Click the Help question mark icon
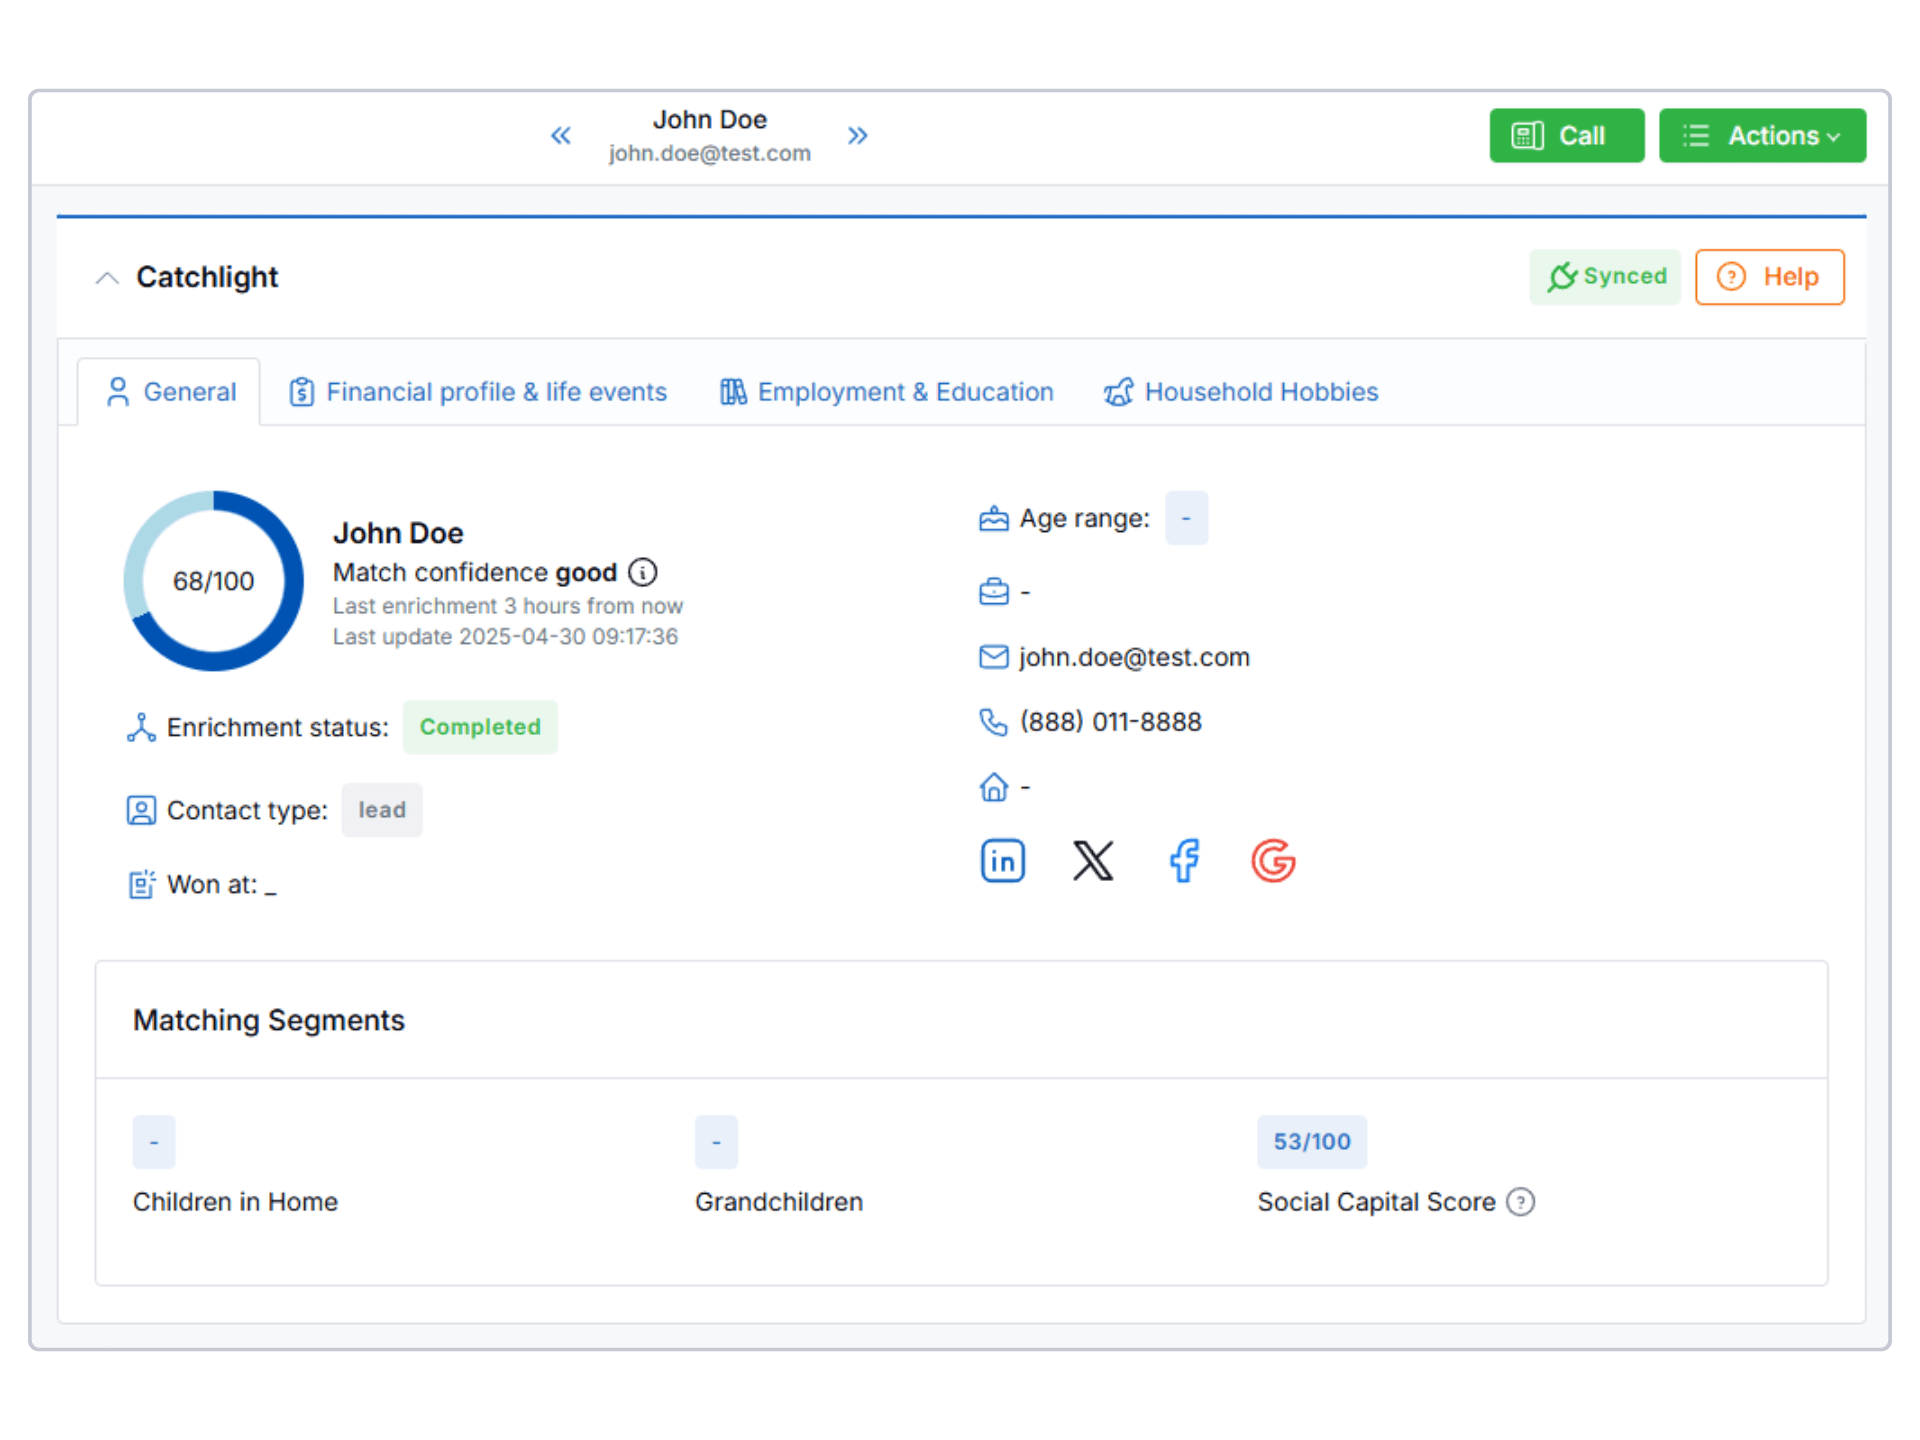Viewport: 1920px width, 1440px height. 1731,277
